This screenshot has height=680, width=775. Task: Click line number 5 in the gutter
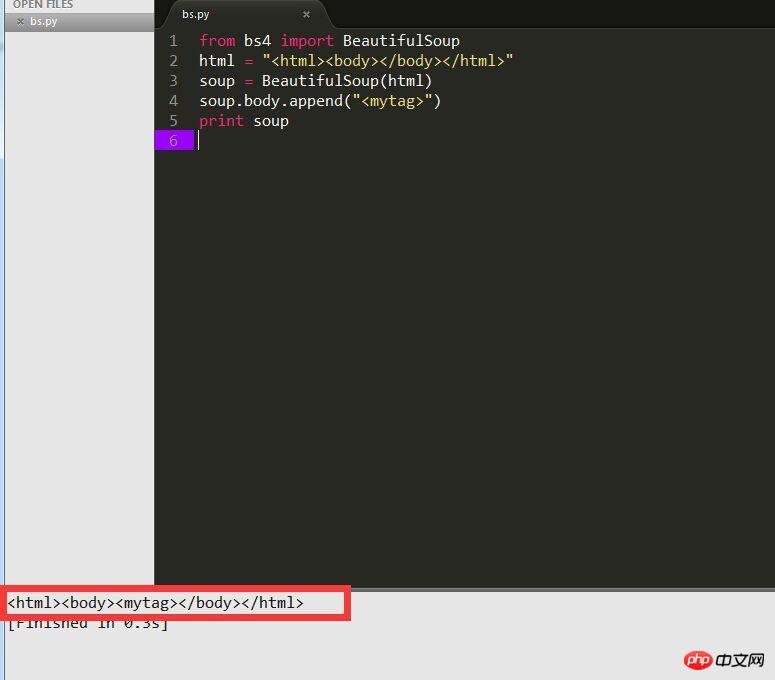point(173,121)
